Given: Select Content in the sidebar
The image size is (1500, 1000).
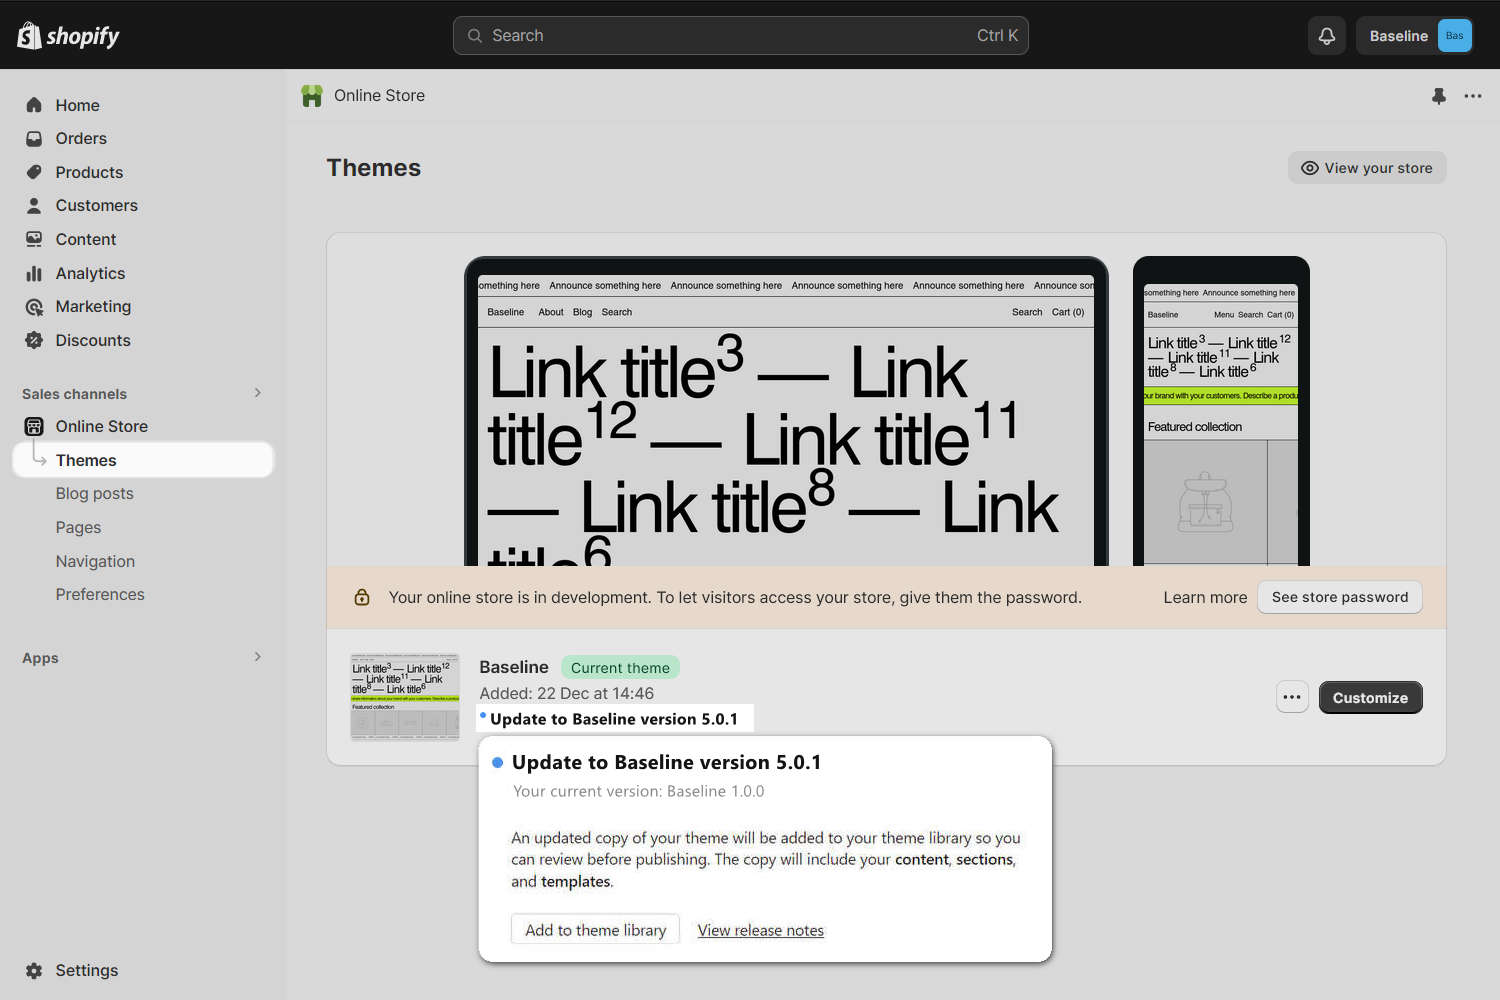Looking at the screenshot, I should (x=85, y=239).
